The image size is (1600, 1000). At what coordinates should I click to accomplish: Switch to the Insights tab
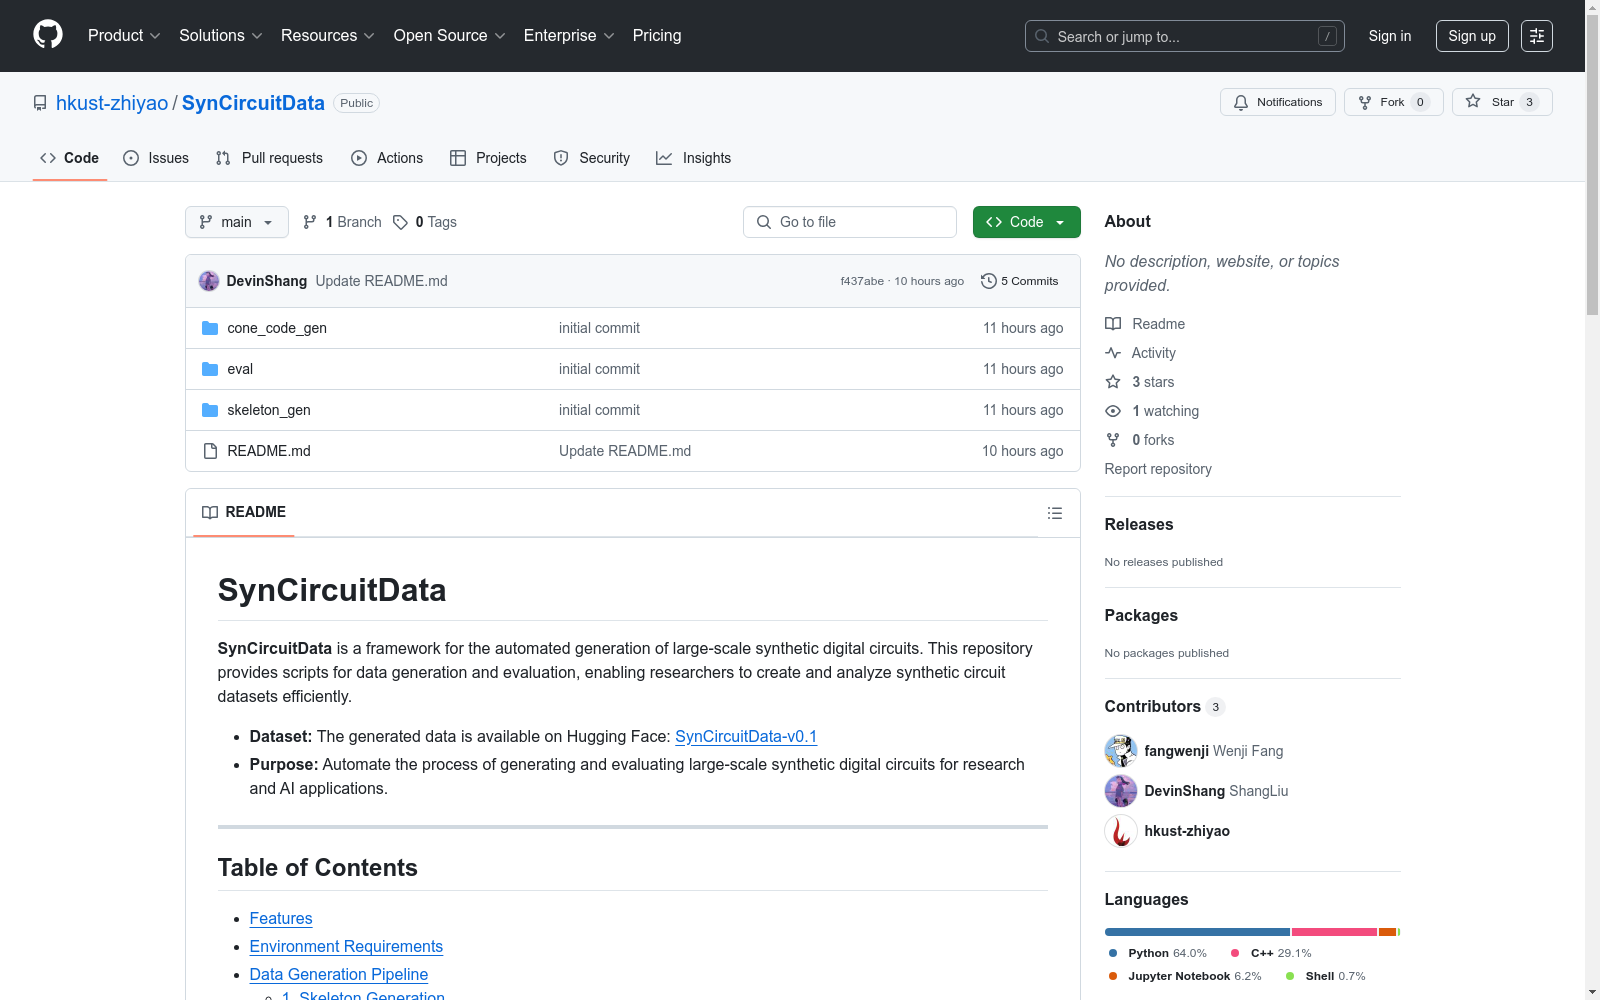click(x=694, y=158)
